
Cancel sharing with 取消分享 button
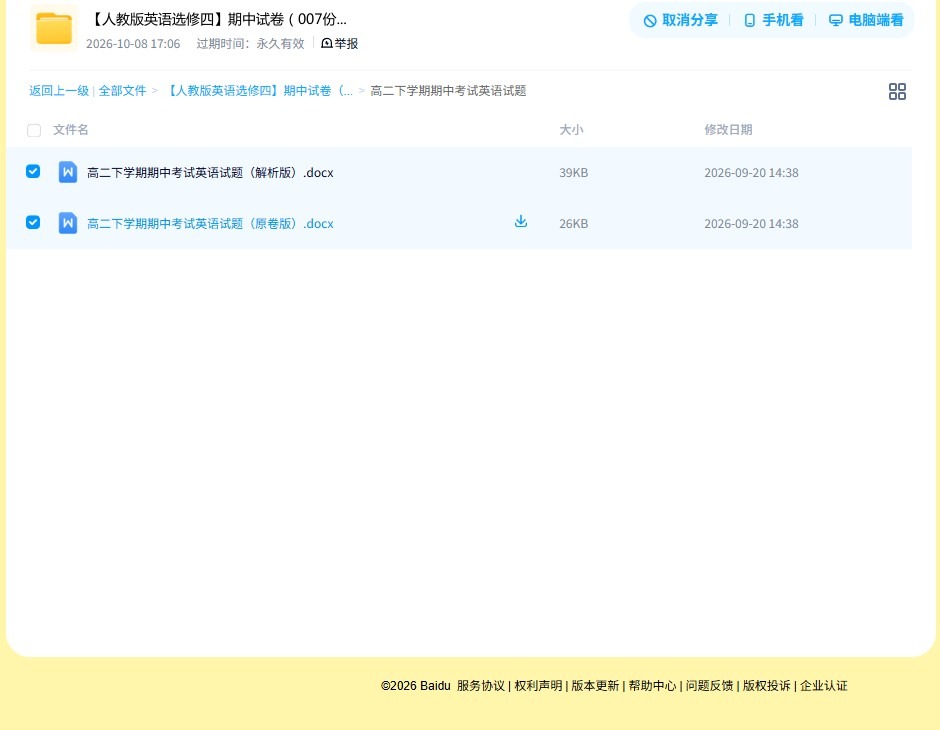coord(681,20)
